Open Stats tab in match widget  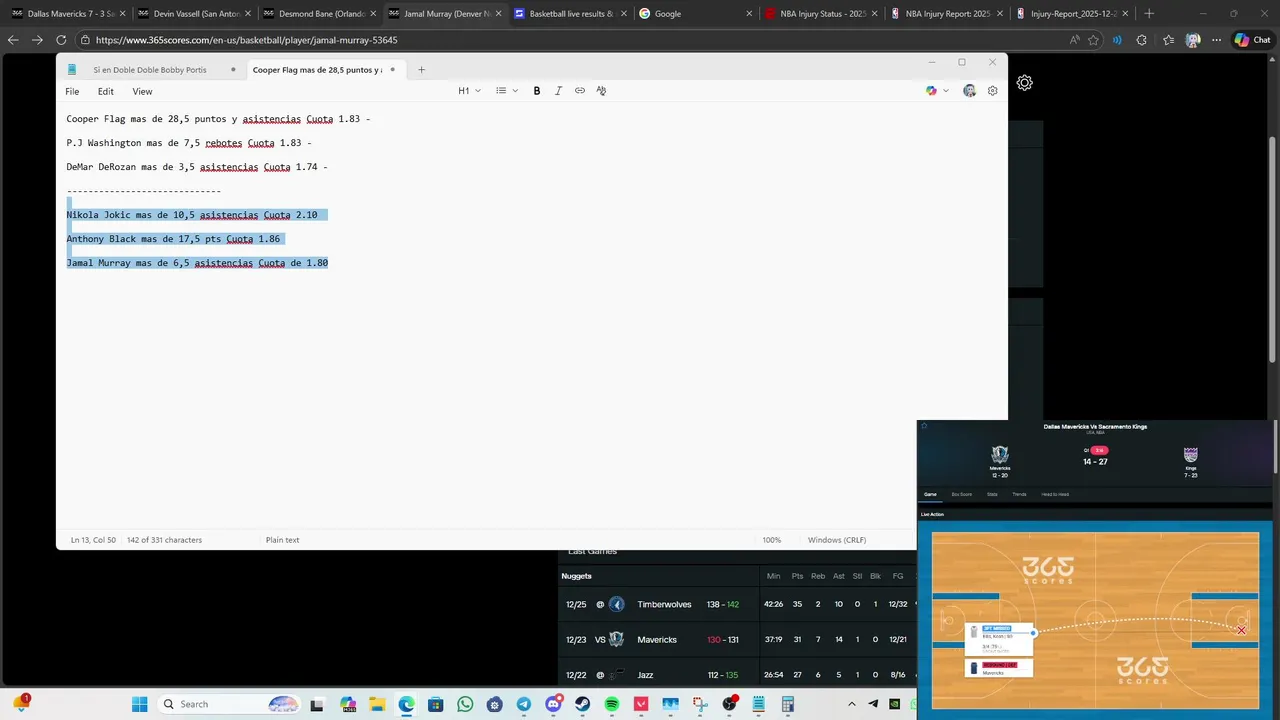tap(992, 494)
